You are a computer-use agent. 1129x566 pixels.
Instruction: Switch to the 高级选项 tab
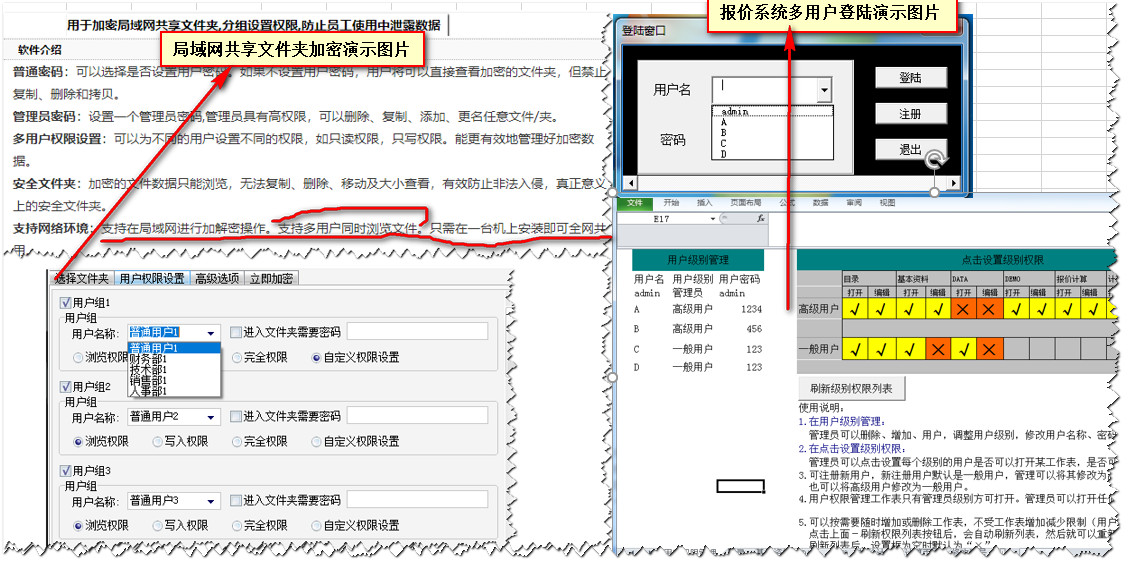pos(216,279)
